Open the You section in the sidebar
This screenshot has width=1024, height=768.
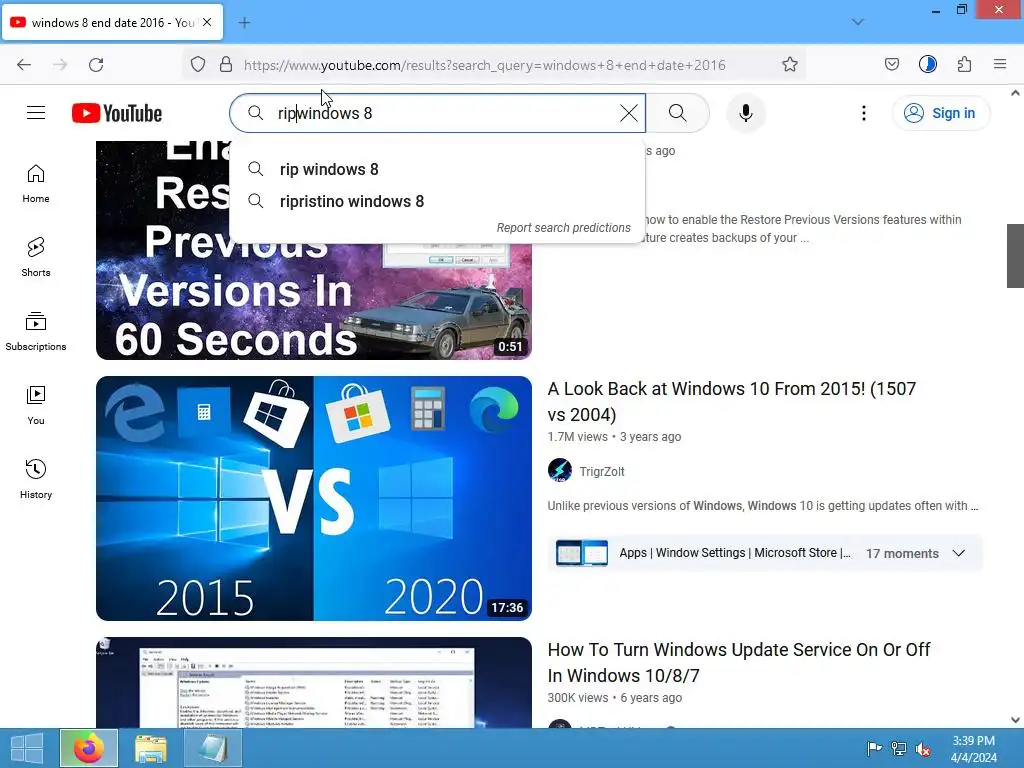36,406
